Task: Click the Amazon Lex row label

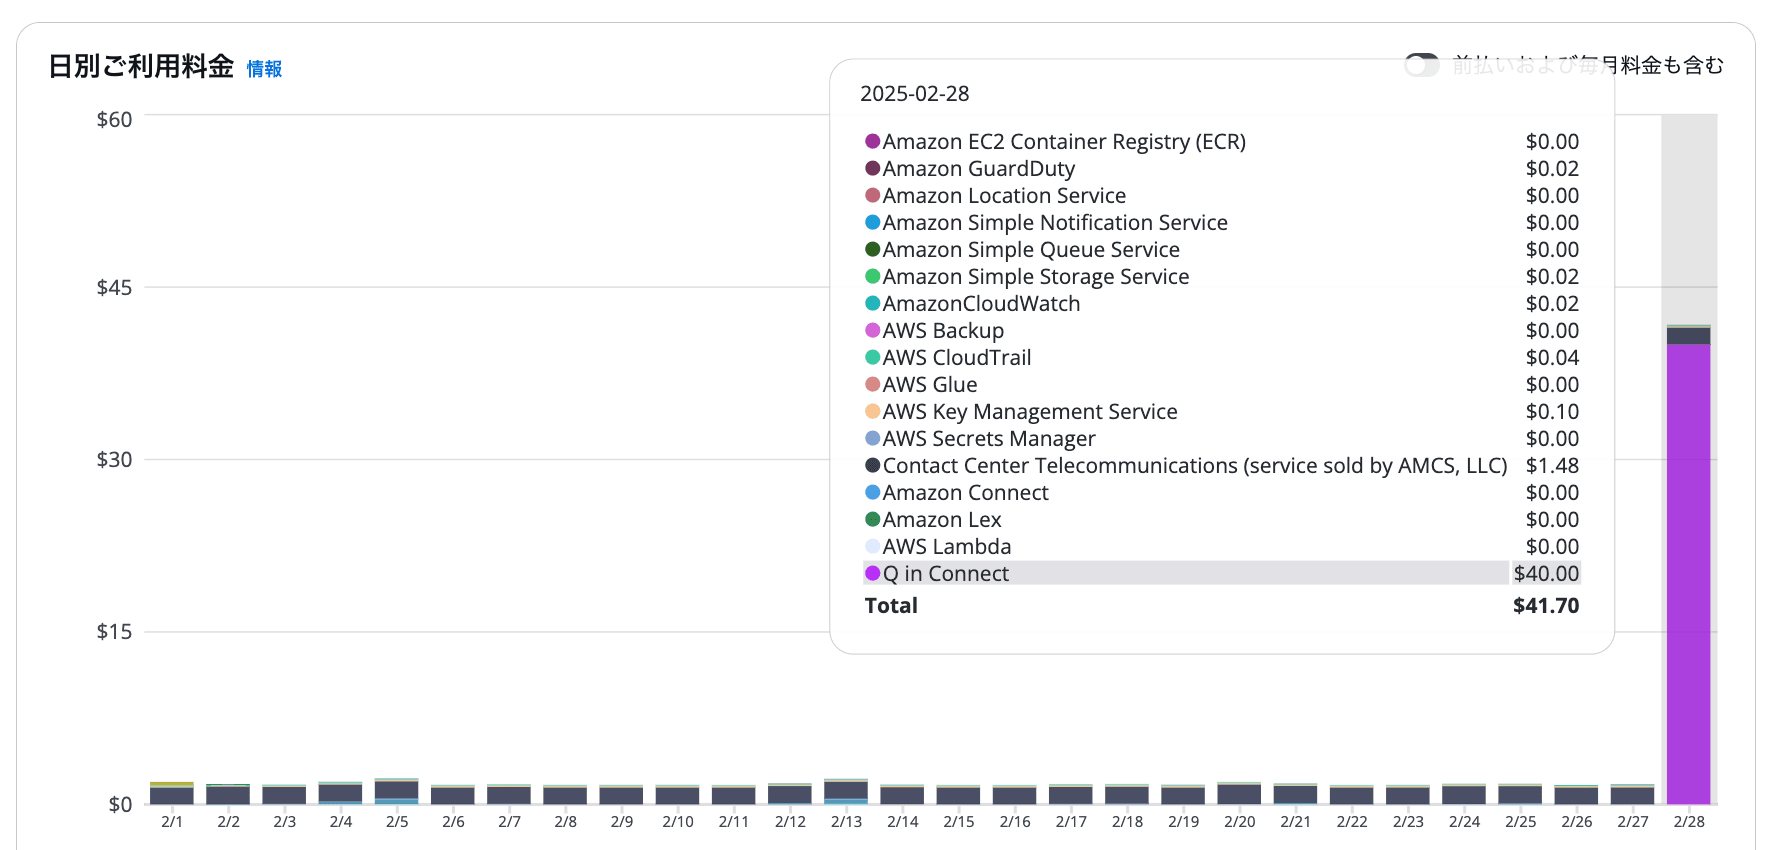Action: tap(942, 519)
